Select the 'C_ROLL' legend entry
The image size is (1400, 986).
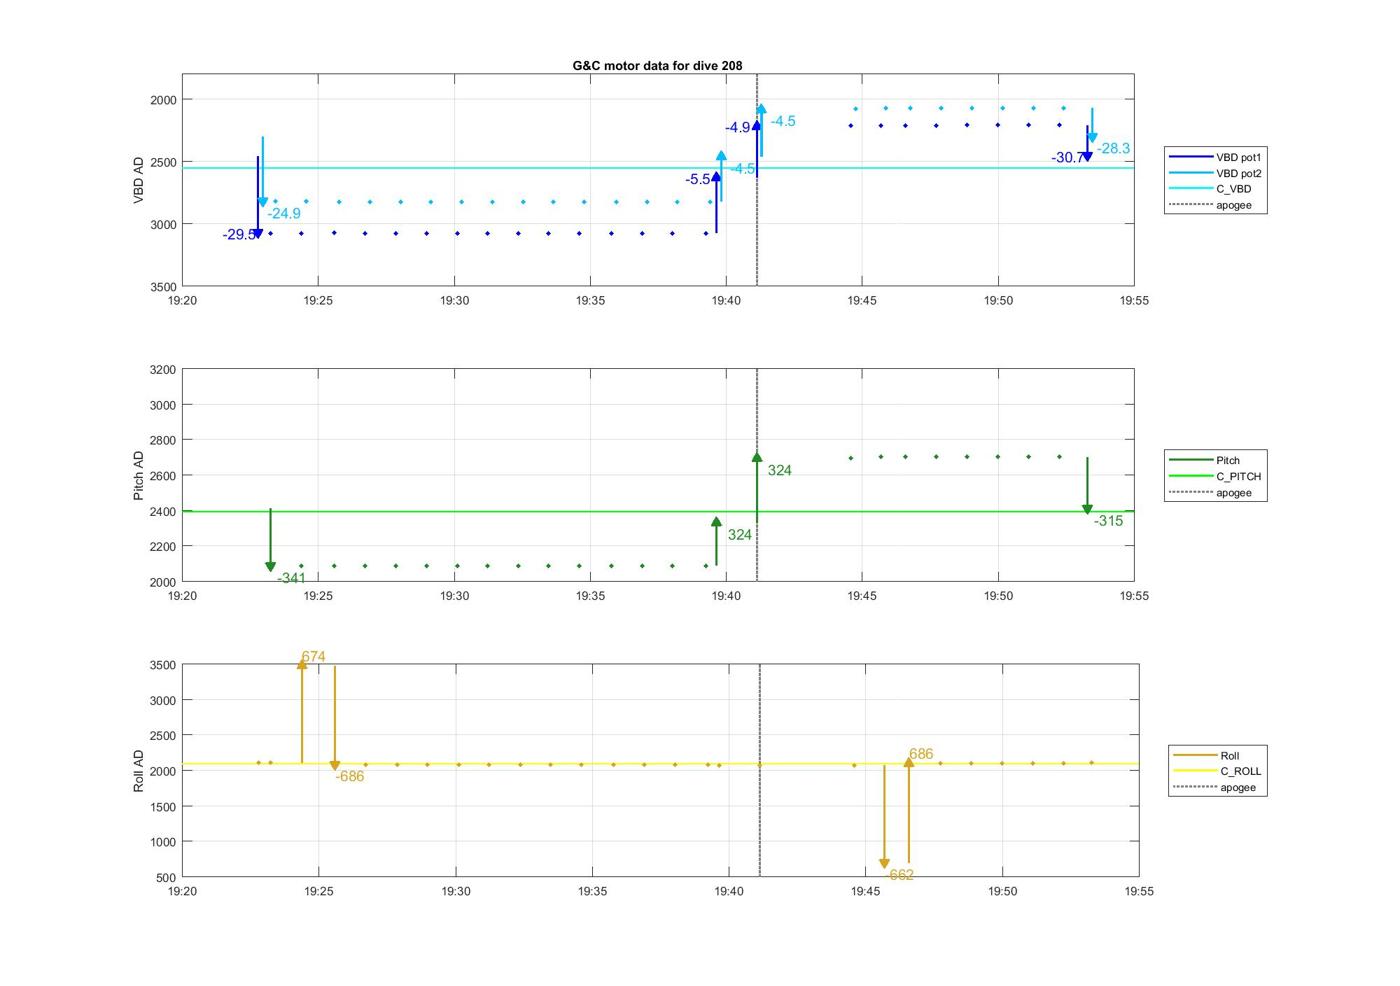pos(1217,771)
